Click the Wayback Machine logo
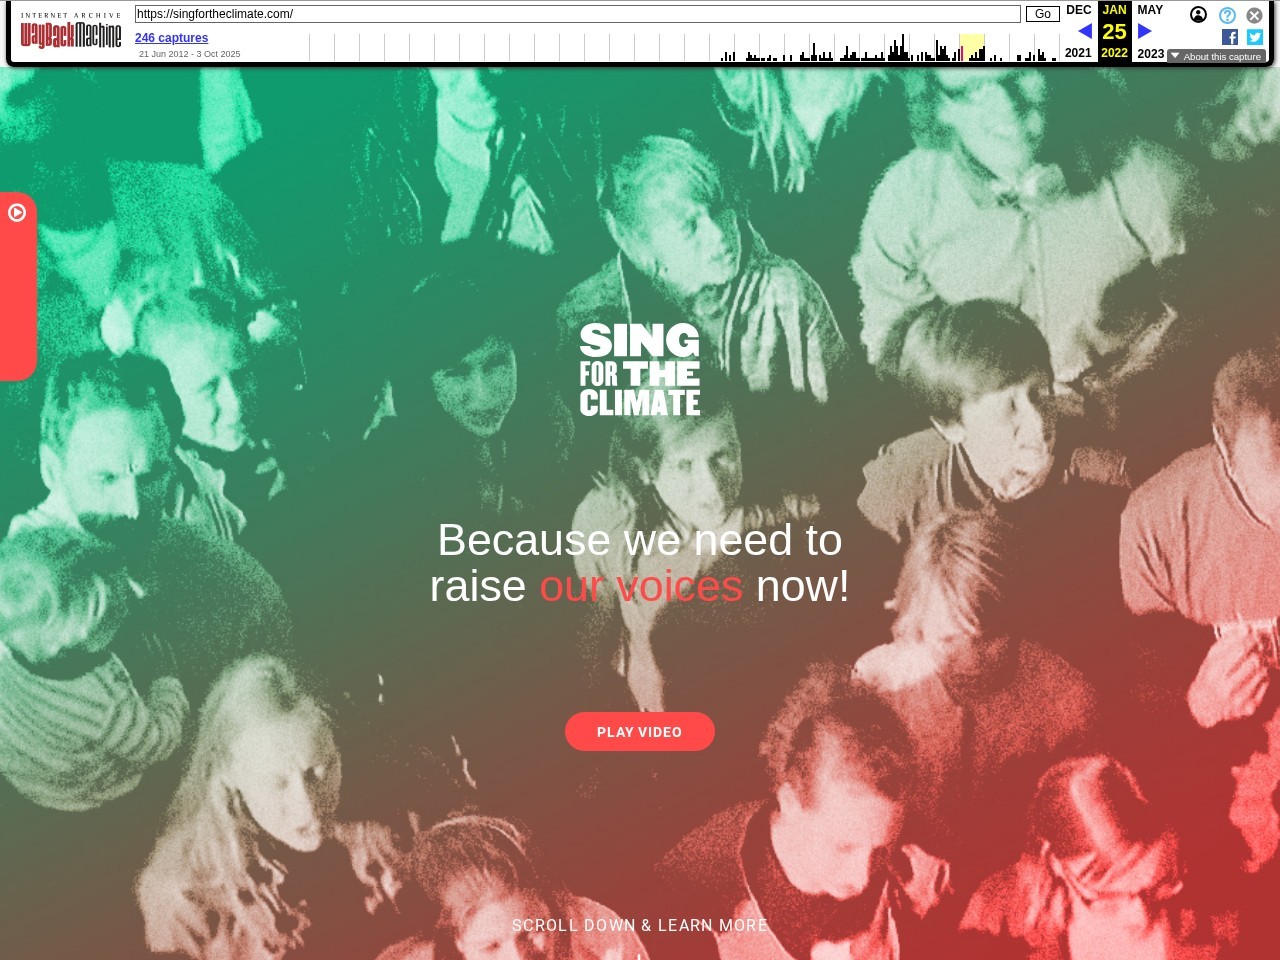This screenshot has height=960, width=1280. tap(71, 32)
